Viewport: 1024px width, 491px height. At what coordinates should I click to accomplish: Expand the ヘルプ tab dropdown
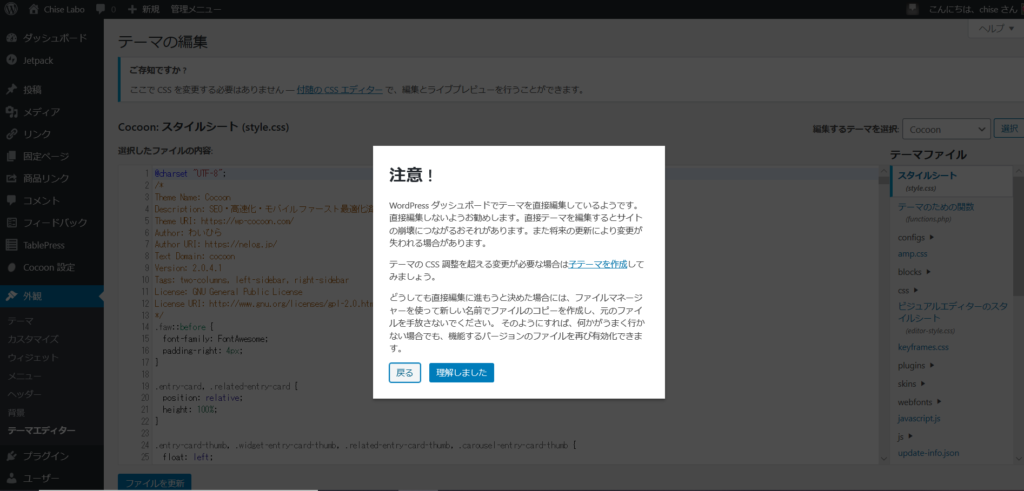tap(995, 29)
